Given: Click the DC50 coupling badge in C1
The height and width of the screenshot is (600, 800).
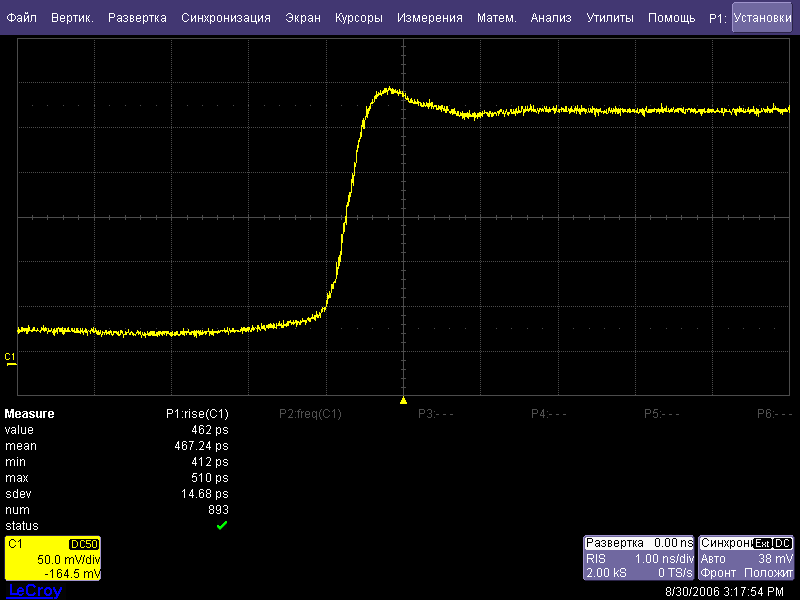Looking at the screenshot, I should [x=83, y=543].
